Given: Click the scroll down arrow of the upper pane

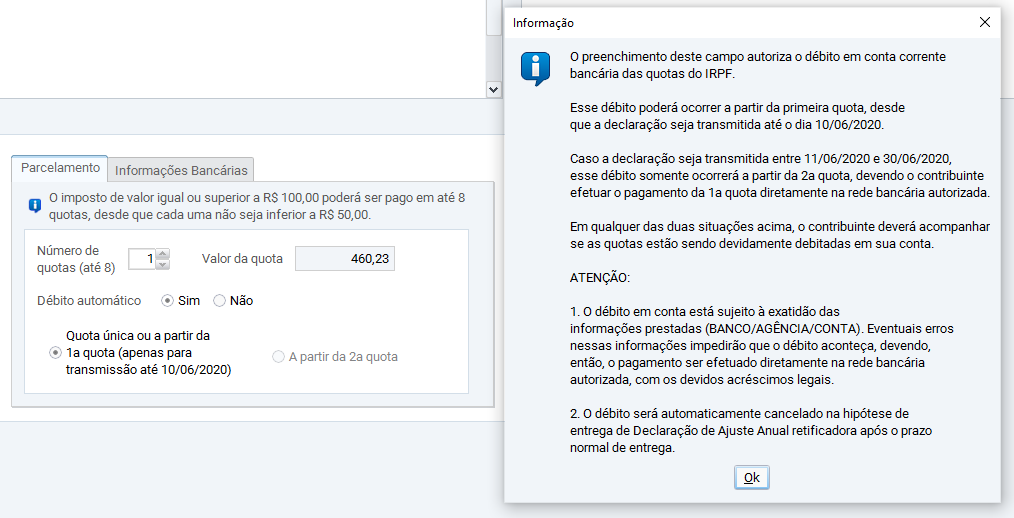Looking at the screenshot, I should click(493, 89).
